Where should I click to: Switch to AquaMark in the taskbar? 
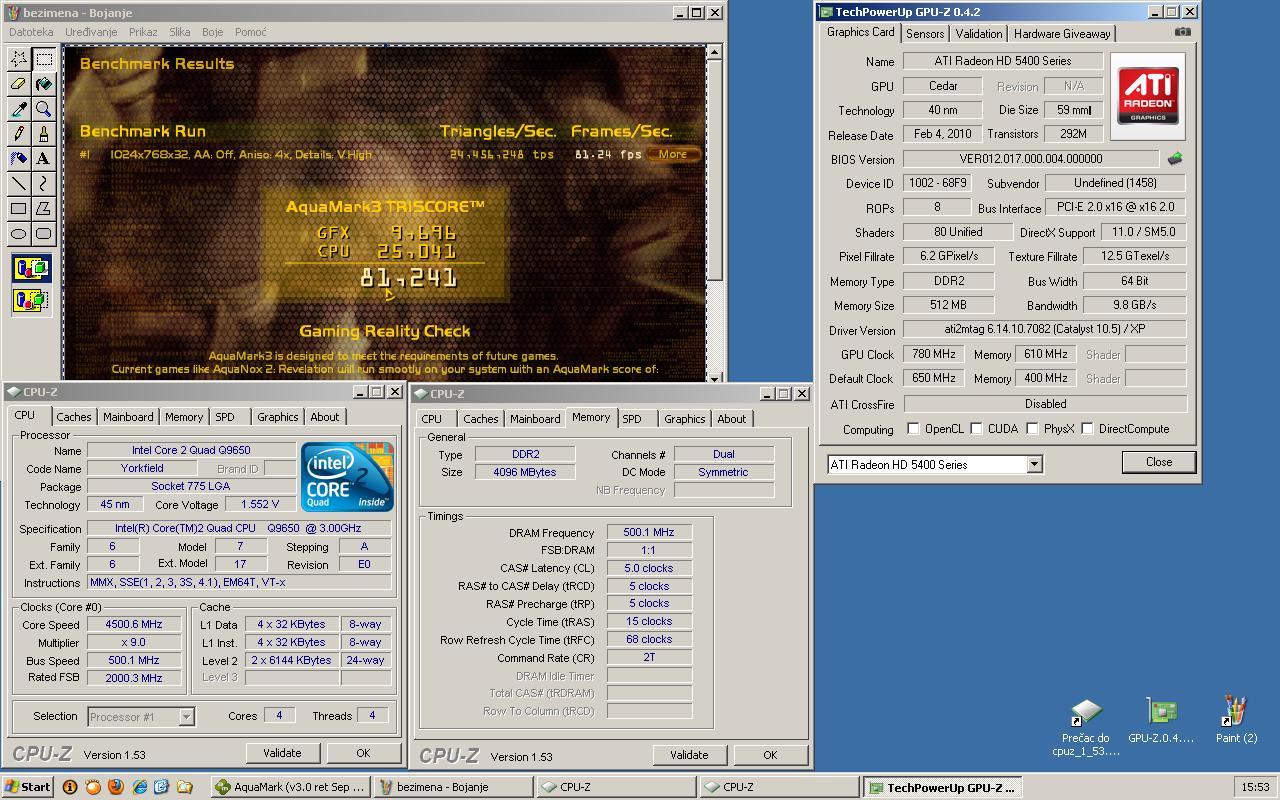pyautogui.click(x=291, y=787)
